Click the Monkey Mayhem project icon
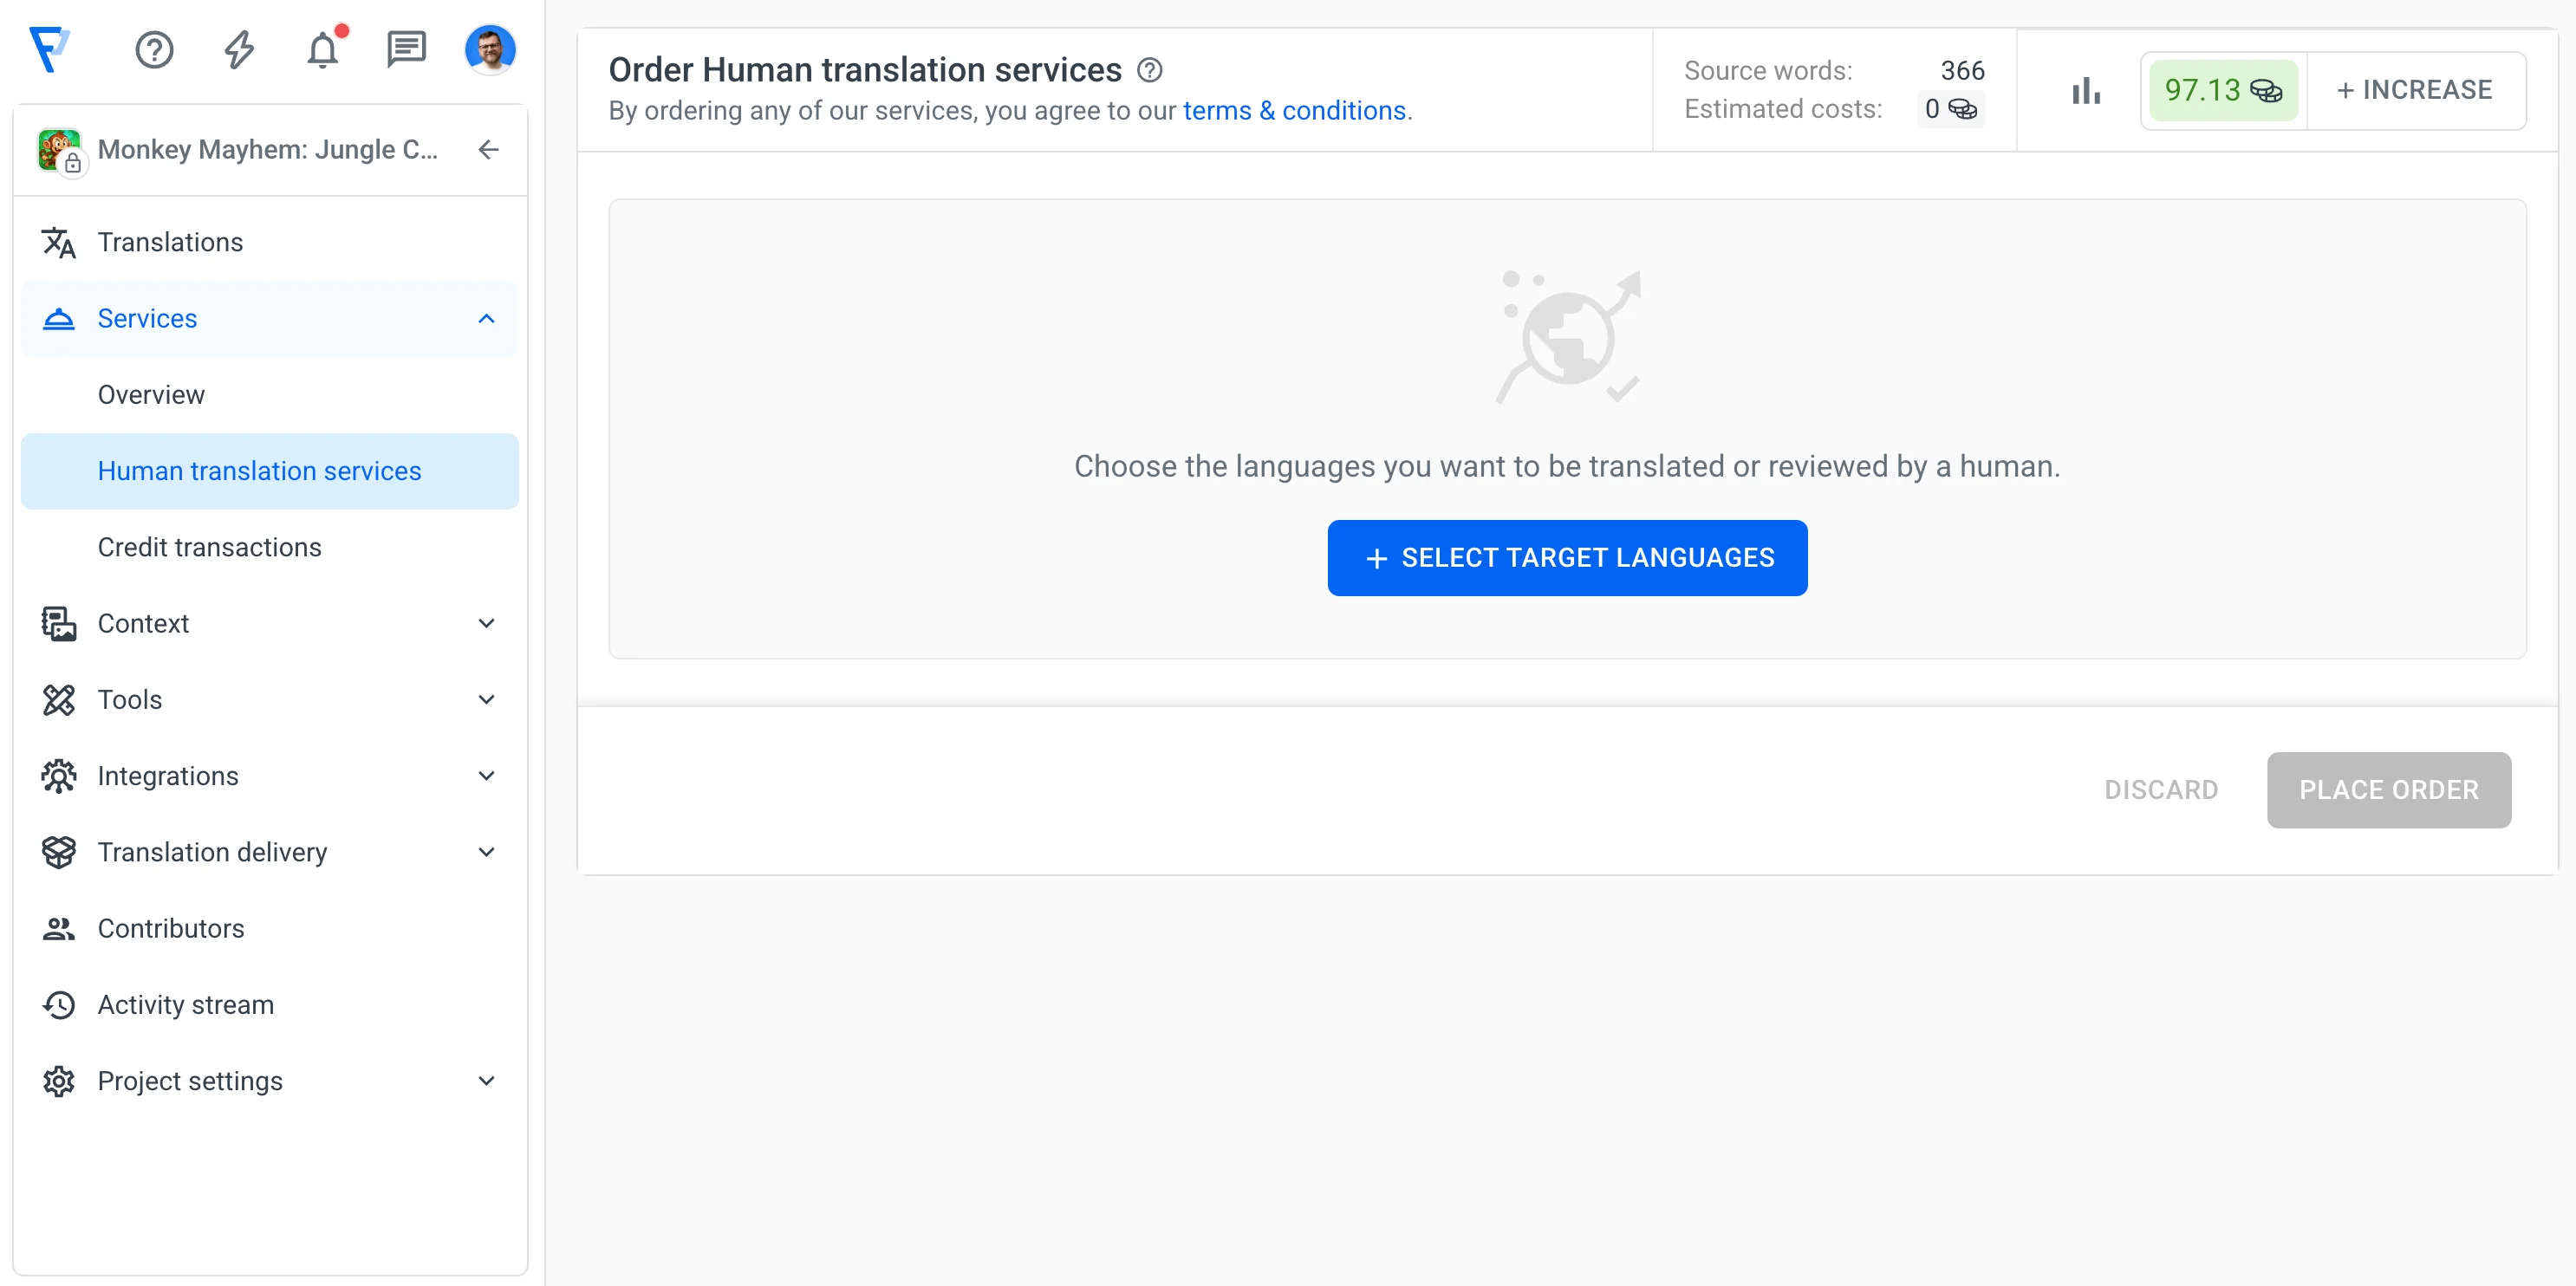This screenshot has width=2576, height=1286. pyautogui.click(x=60, y=150)
